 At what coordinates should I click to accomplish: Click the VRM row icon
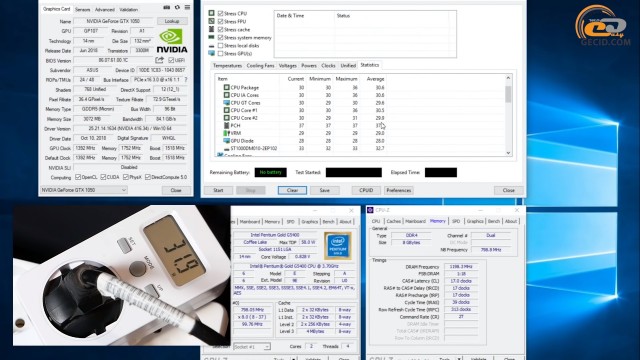point(227,133)
